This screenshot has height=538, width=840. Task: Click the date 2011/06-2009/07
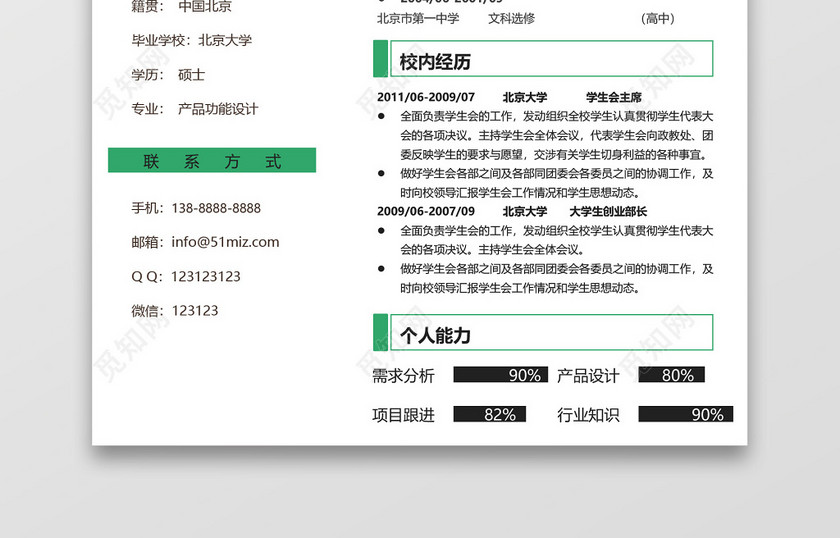426,97
